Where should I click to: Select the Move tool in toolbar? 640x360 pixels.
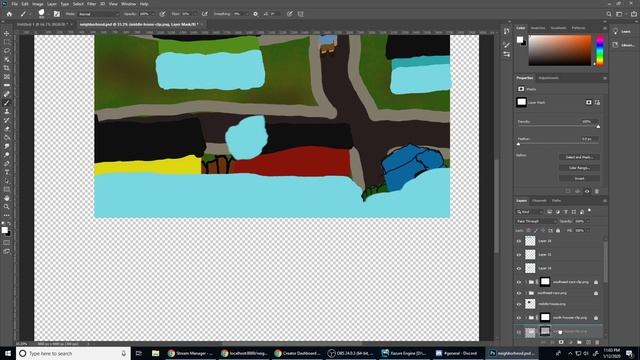[x=7, y=33]
